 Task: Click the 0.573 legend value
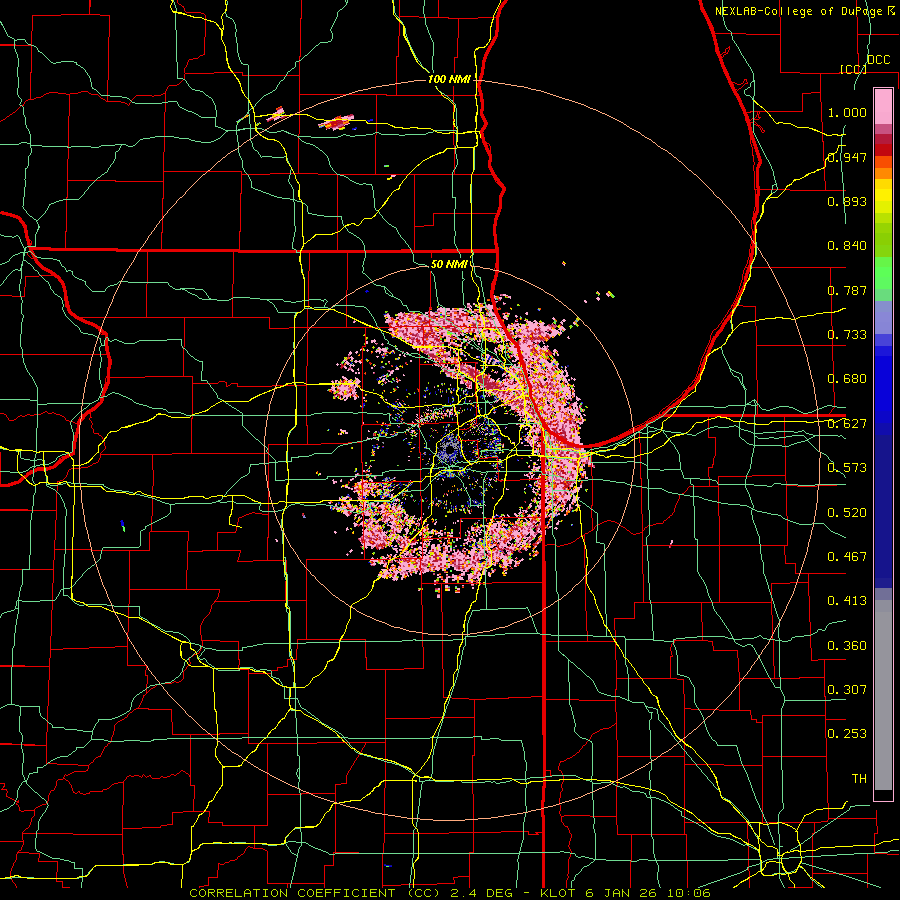pos(847,468)
